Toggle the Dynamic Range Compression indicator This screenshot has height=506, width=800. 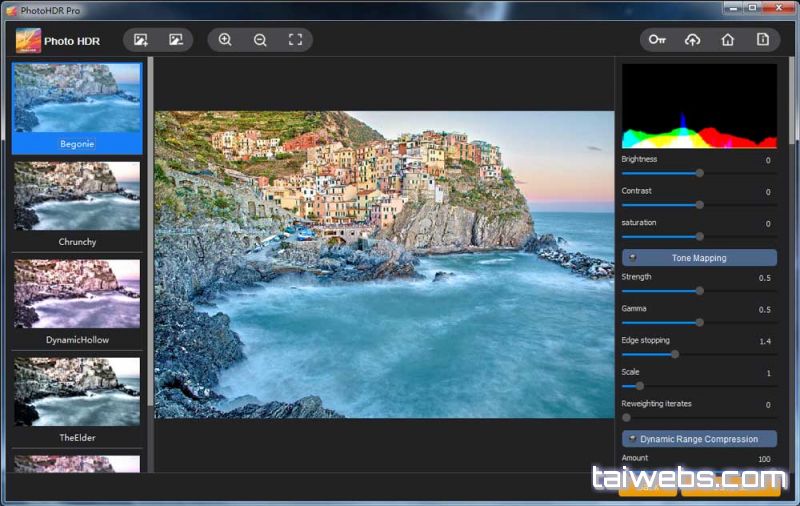pos(633,439)
